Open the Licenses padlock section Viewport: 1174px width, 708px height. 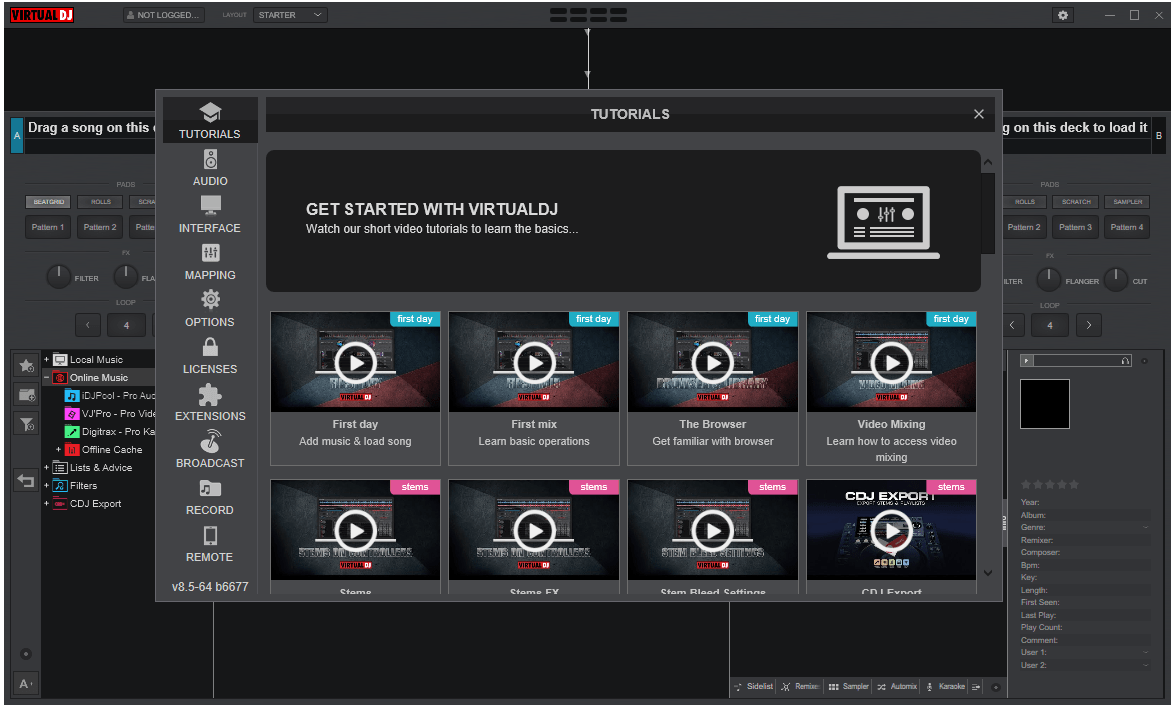coord(210,356)
